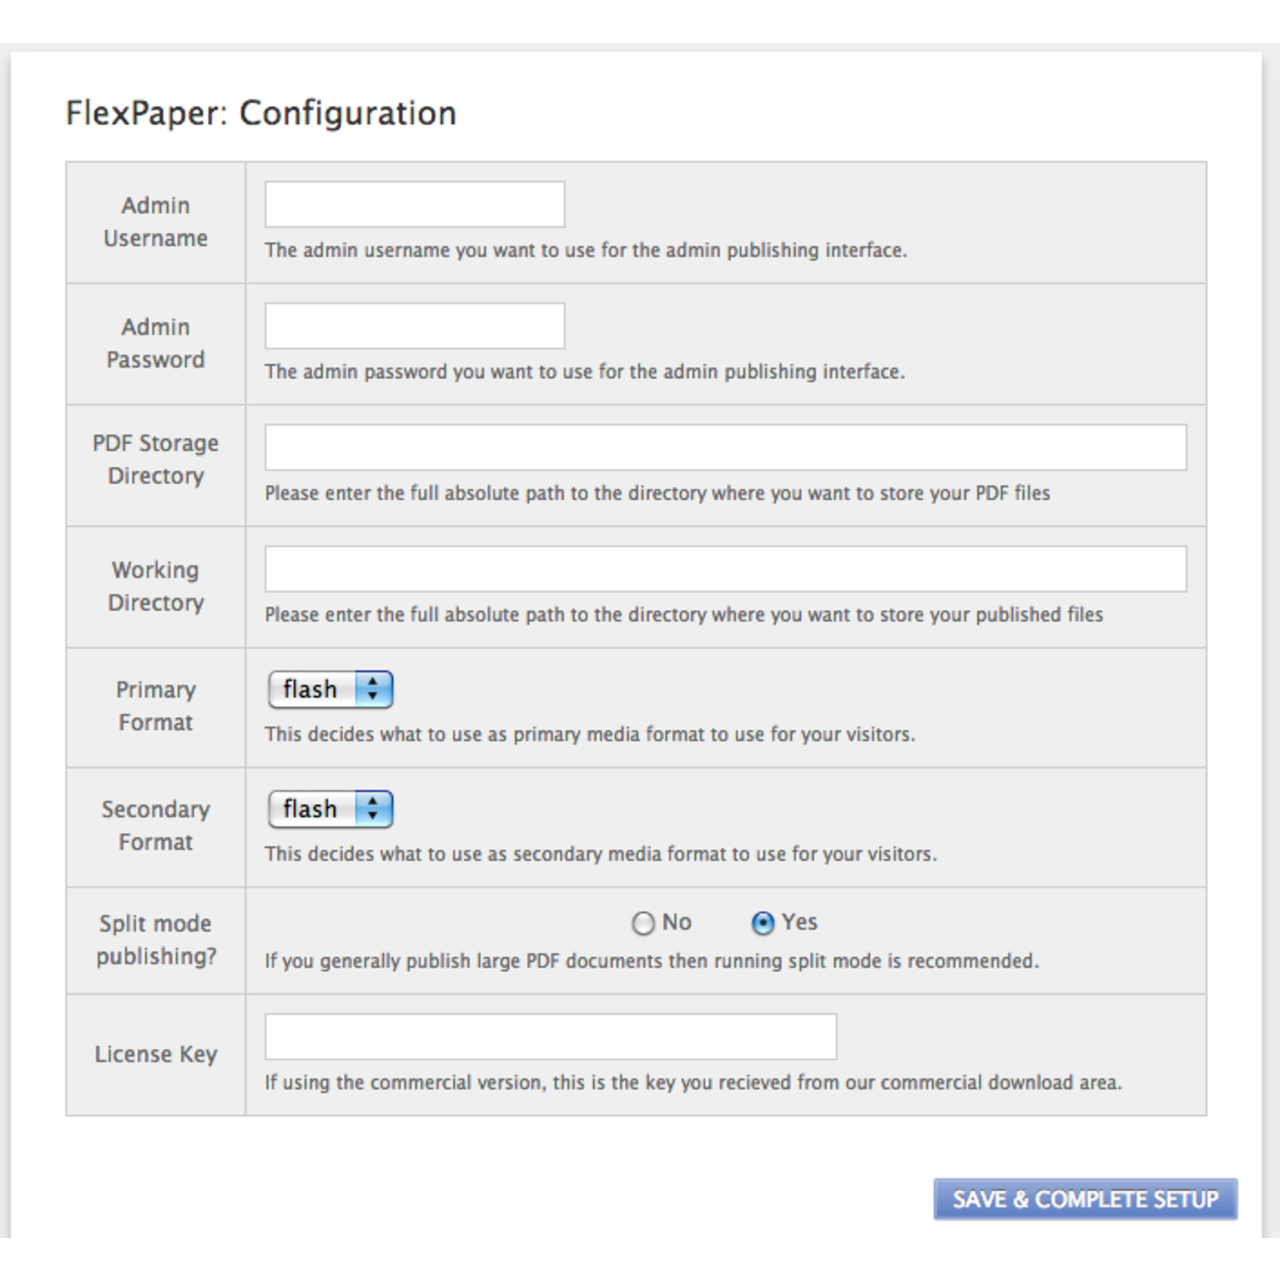Click the Secondary Format row label
Screen dimensions: 1280x1280
156,826
